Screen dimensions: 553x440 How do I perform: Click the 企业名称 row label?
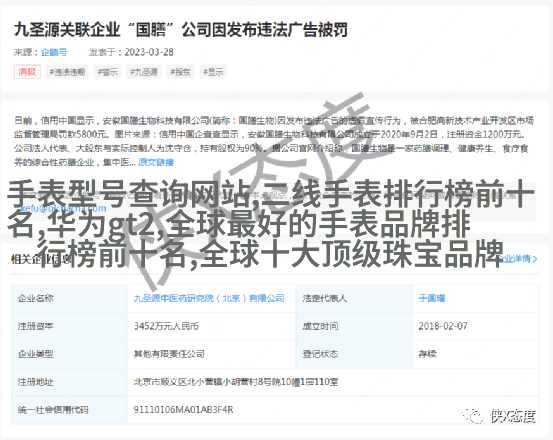pyautogui.click(x=36, y=298)
